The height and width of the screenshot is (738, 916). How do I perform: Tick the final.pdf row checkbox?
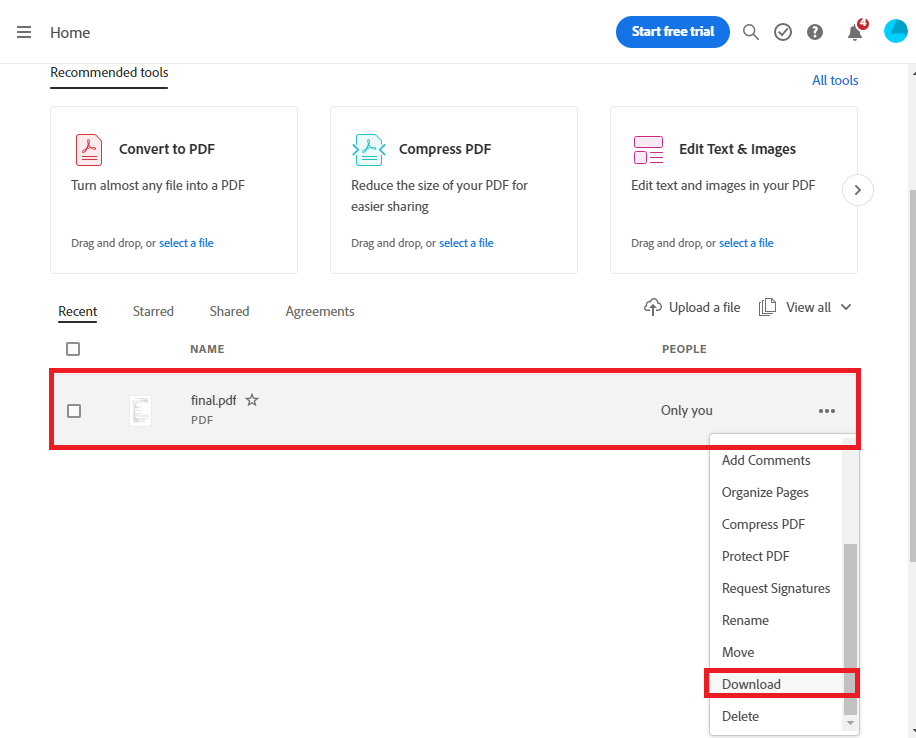tap(74, 411)
